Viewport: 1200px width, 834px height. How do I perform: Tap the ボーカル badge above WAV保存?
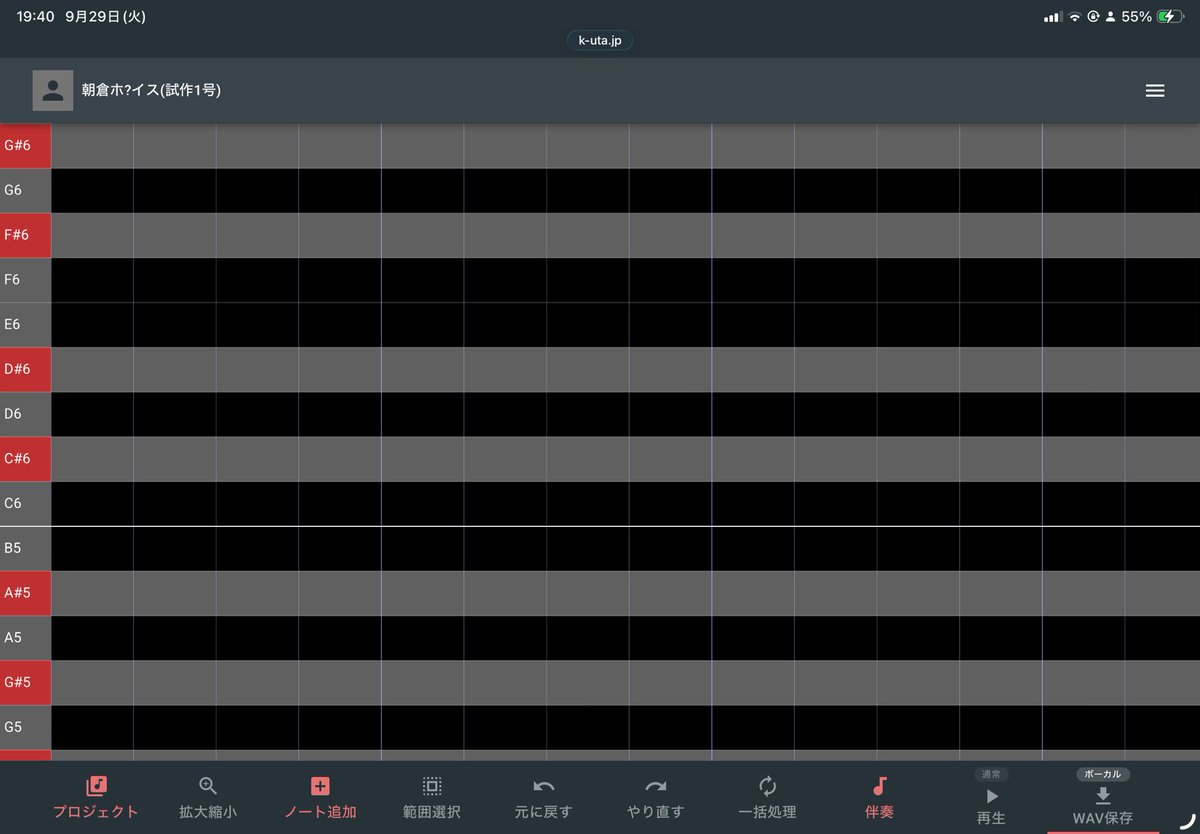(x=1103, y=774)
